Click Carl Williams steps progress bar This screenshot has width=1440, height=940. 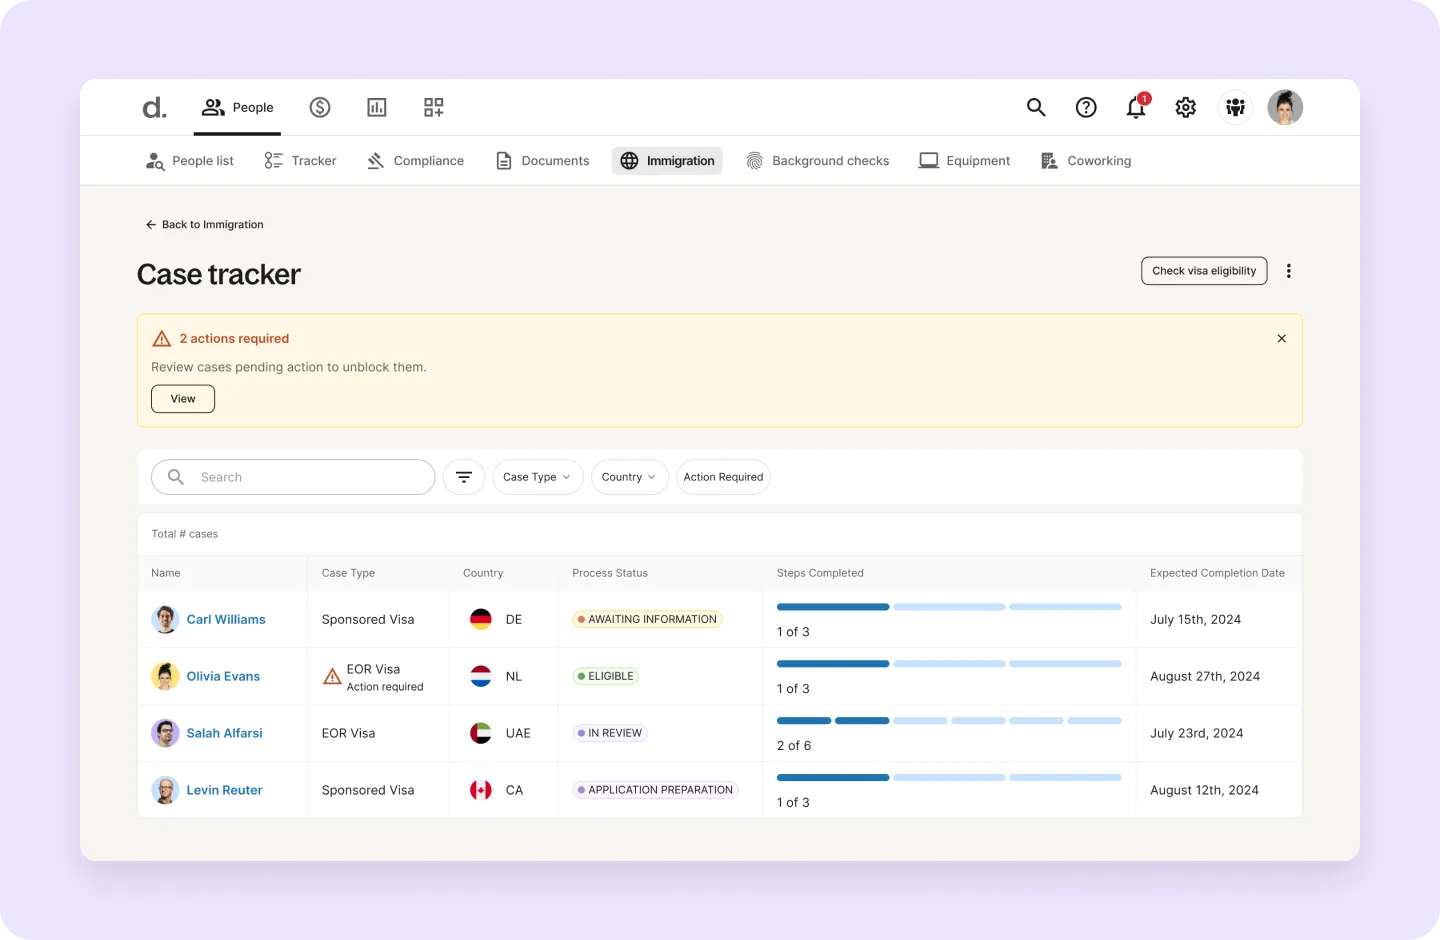(x=949, y=607)
